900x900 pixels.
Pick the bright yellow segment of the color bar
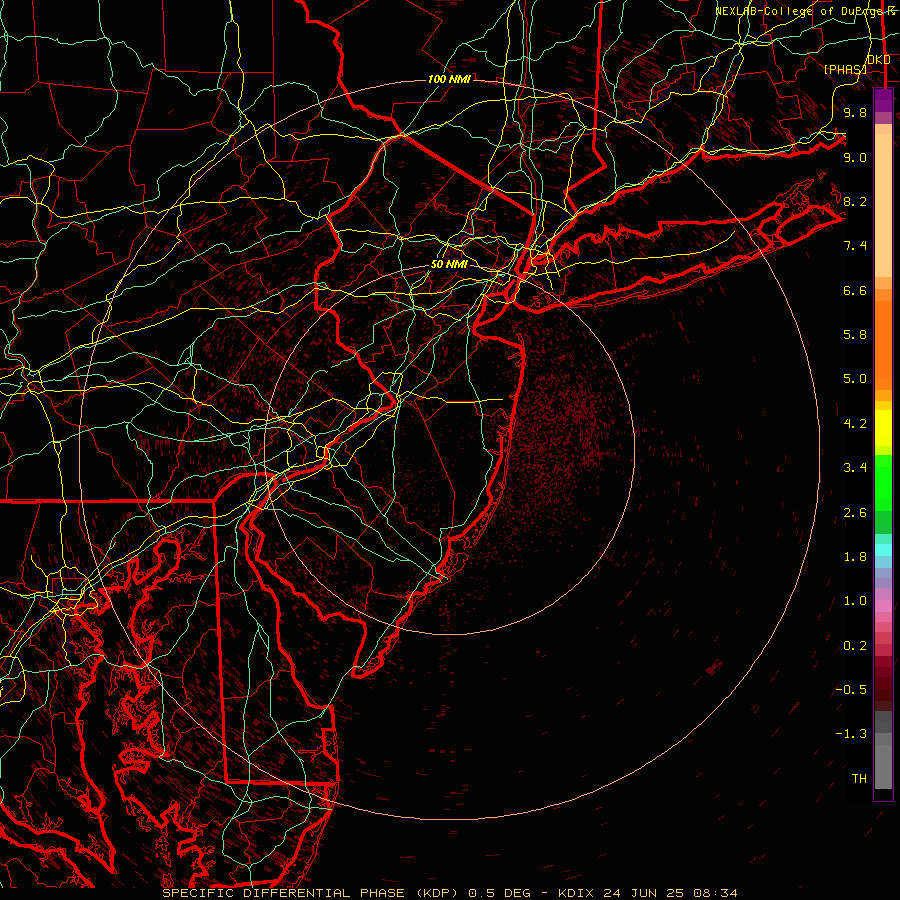pos(883,428)
